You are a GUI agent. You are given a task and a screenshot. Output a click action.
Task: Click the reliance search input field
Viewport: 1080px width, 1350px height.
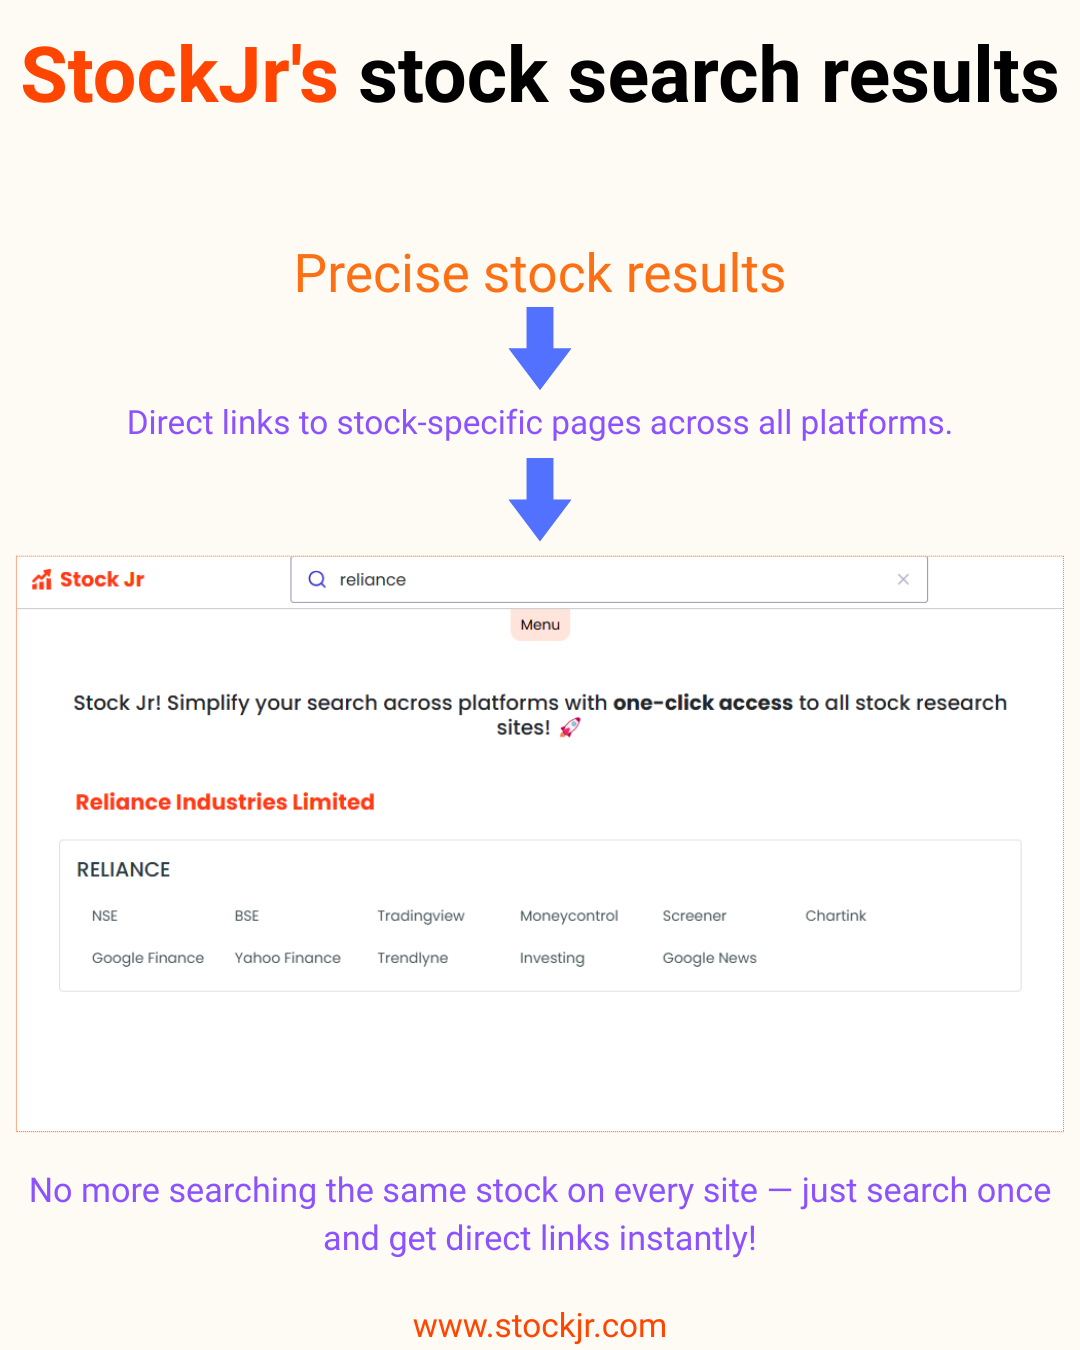[609, 579]
